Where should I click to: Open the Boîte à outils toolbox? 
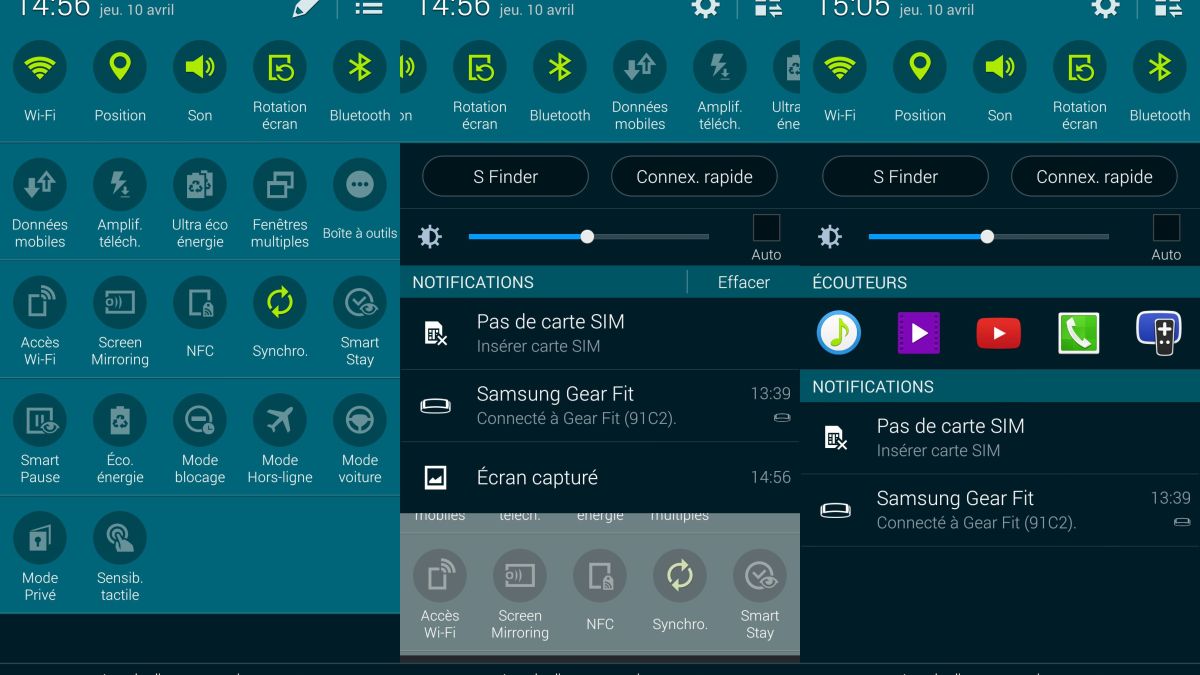[x=360, y=185]
